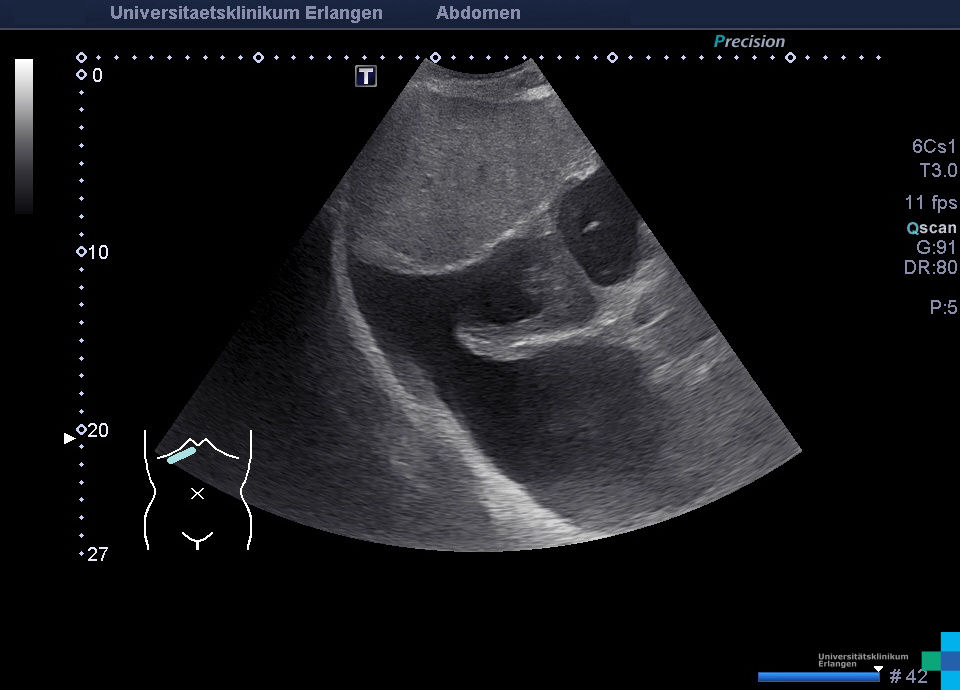This screenshot has height=690, width=960.
Task: Click Universitaetsklinikum Erlangen header title
Action: pos(246,13)
